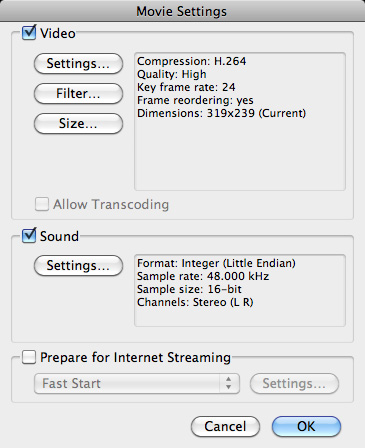
Task: Confirm the settings with OK
Action: pos(306,426)
